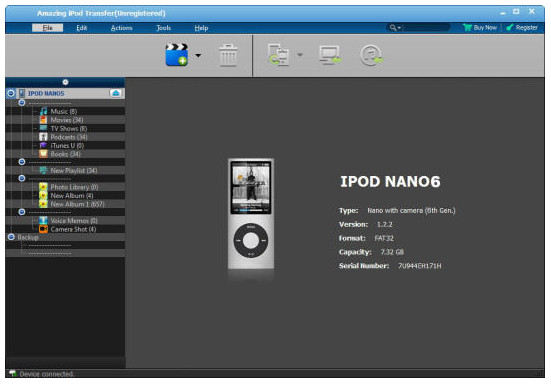Open the export dropdown arrow
This screenshot has width=551, height=385.
coord(300,54)
